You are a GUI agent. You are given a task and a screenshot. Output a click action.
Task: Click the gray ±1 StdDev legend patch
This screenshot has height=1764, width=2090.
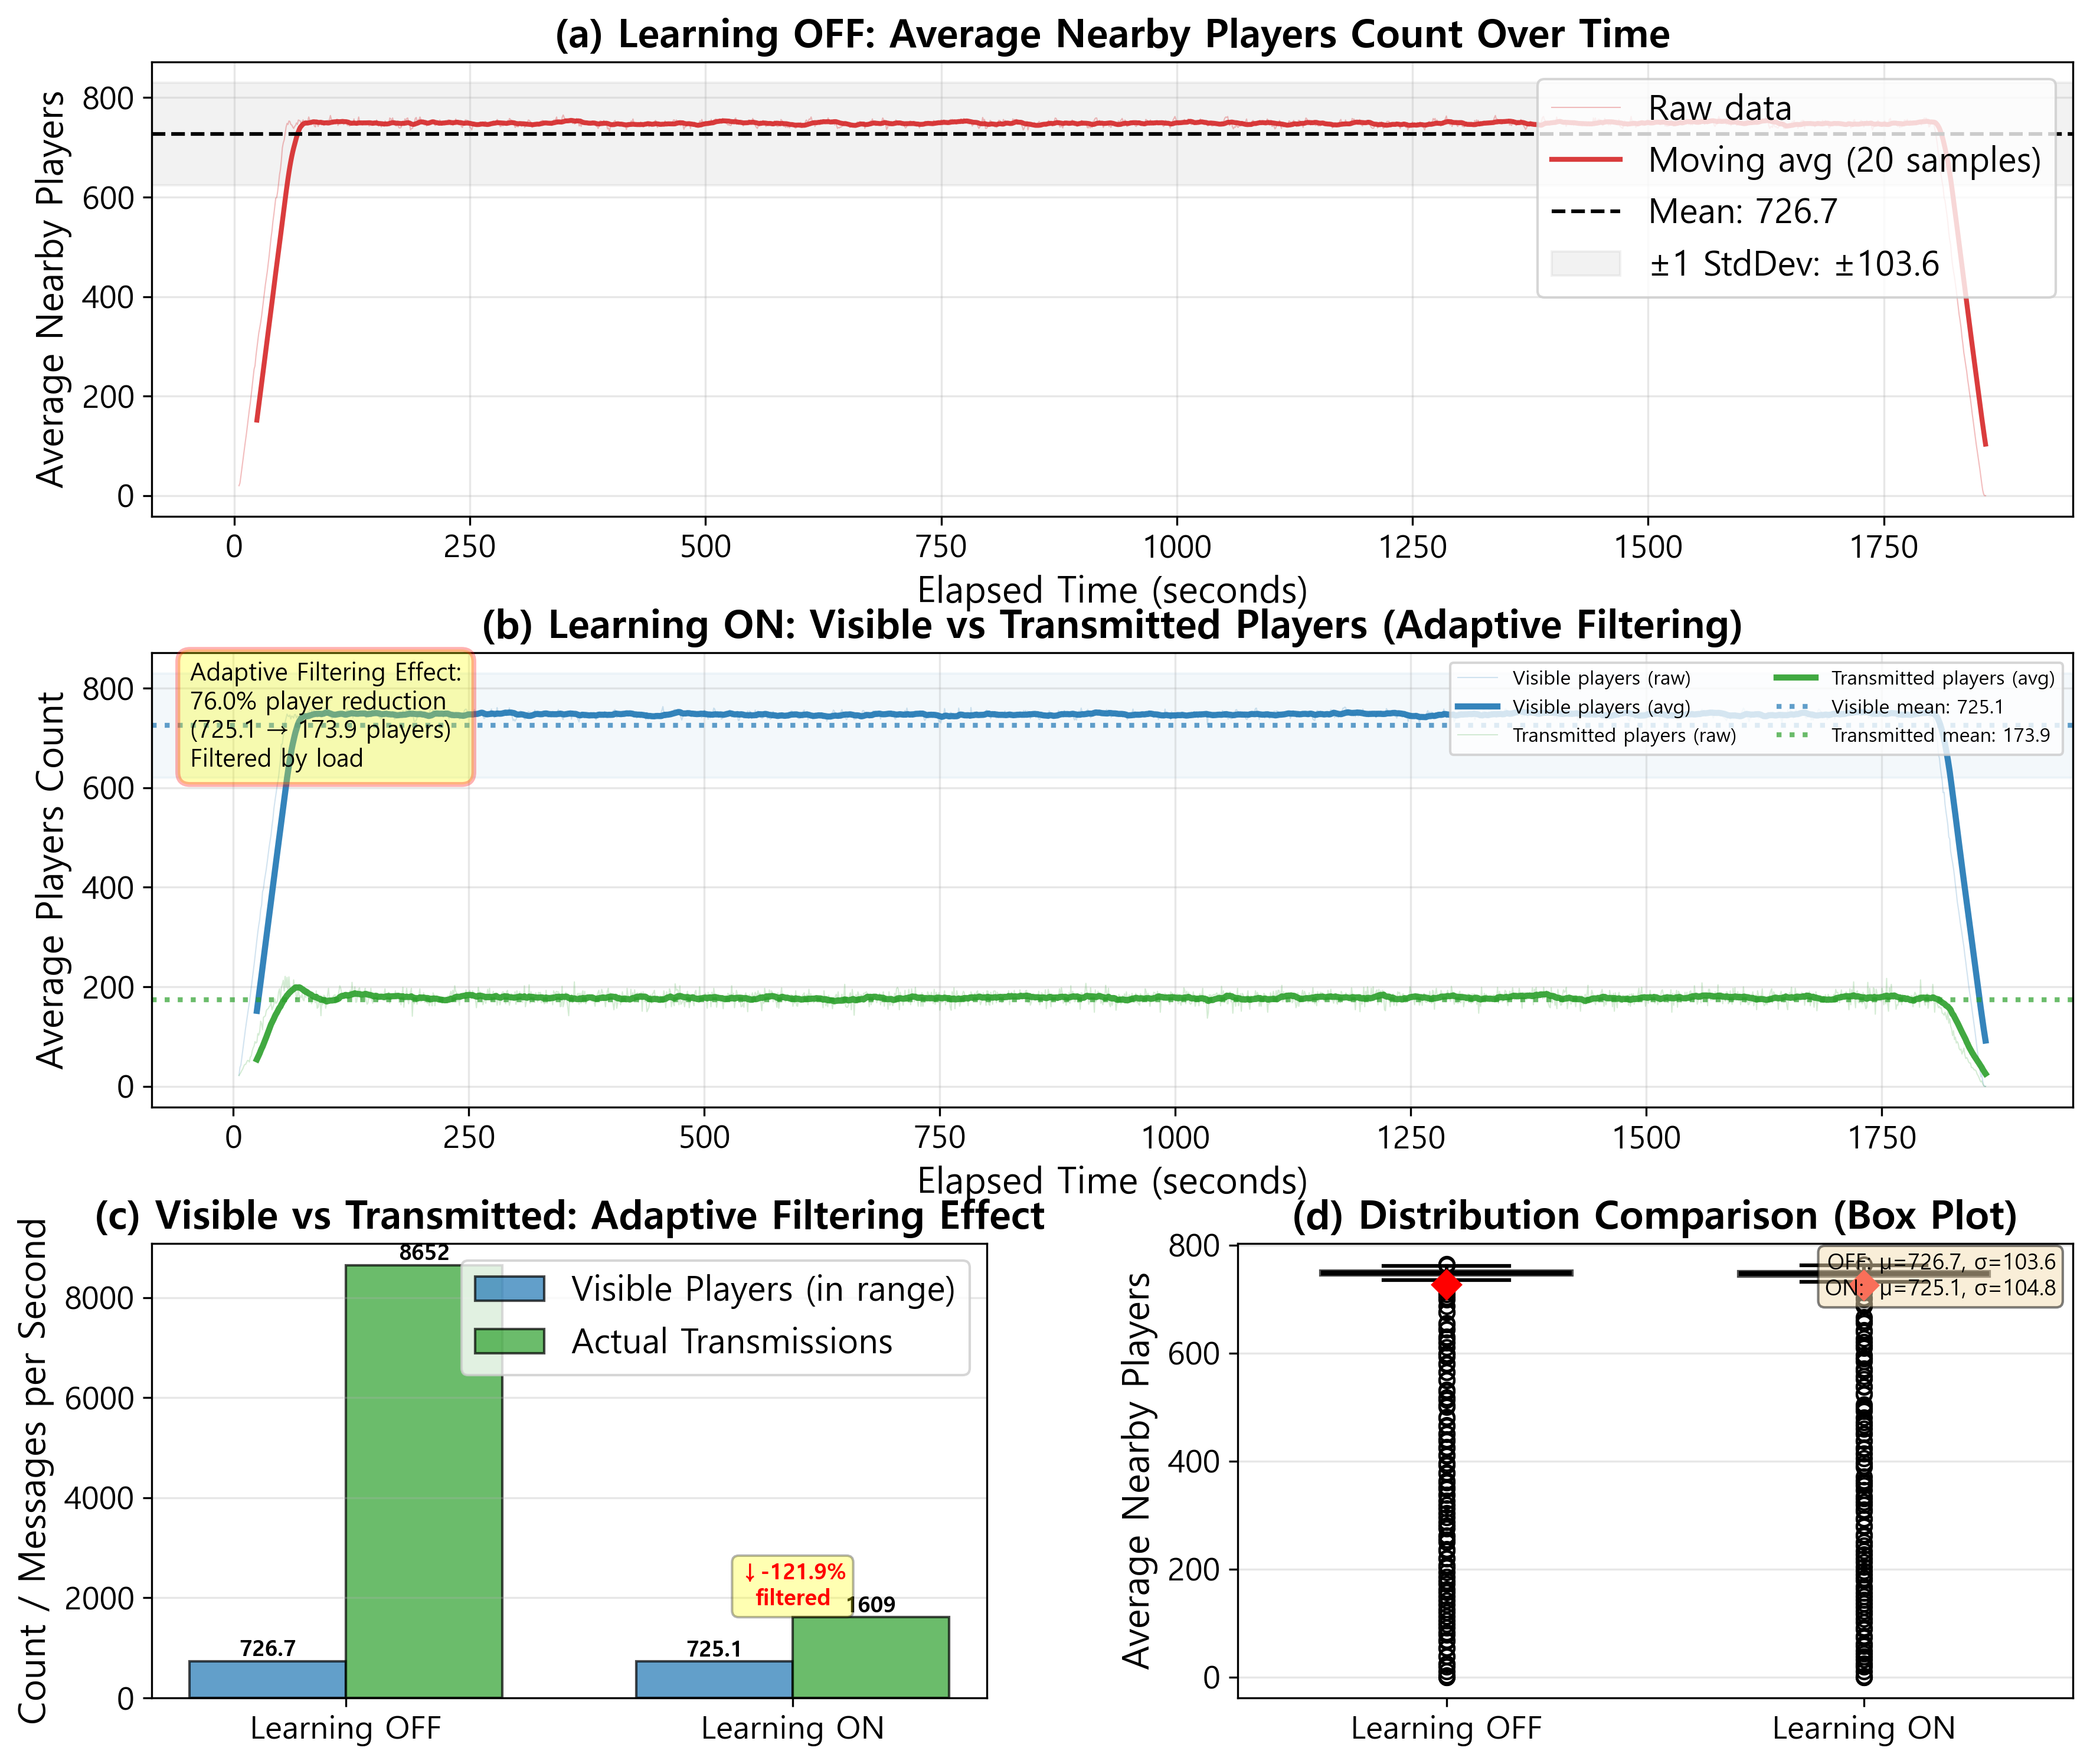1585,264
